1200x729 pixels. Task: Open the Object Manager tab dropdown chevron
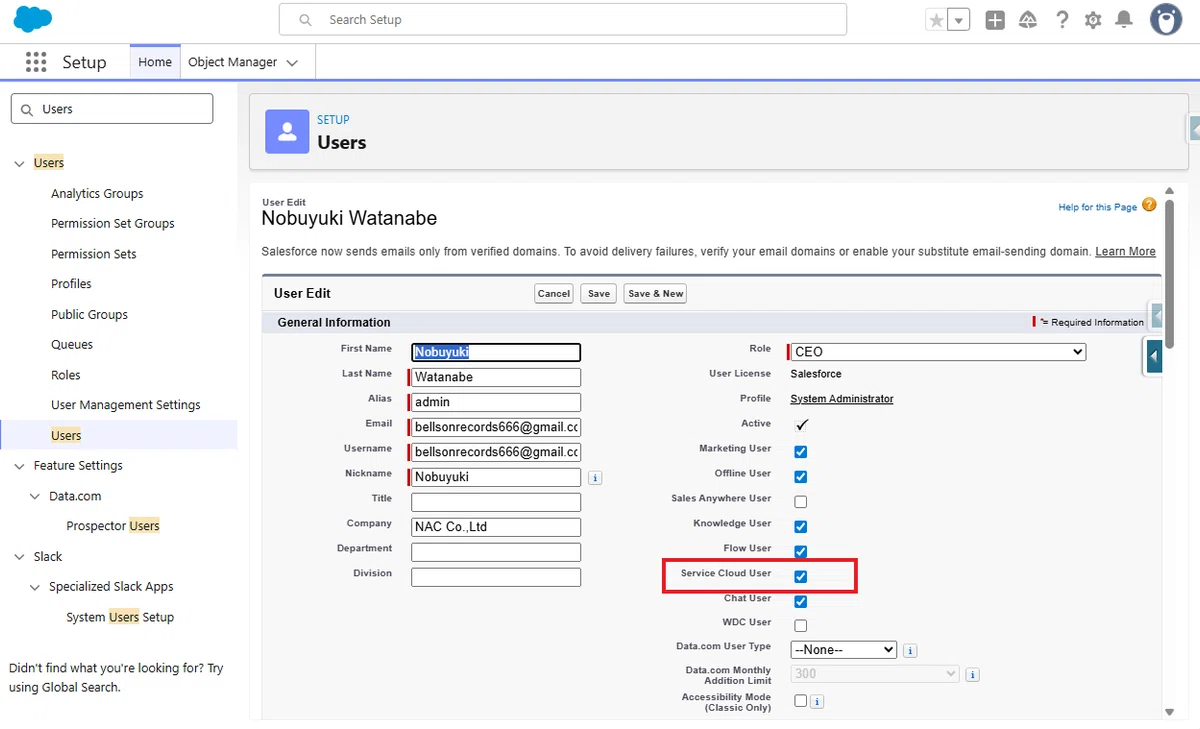292,62
